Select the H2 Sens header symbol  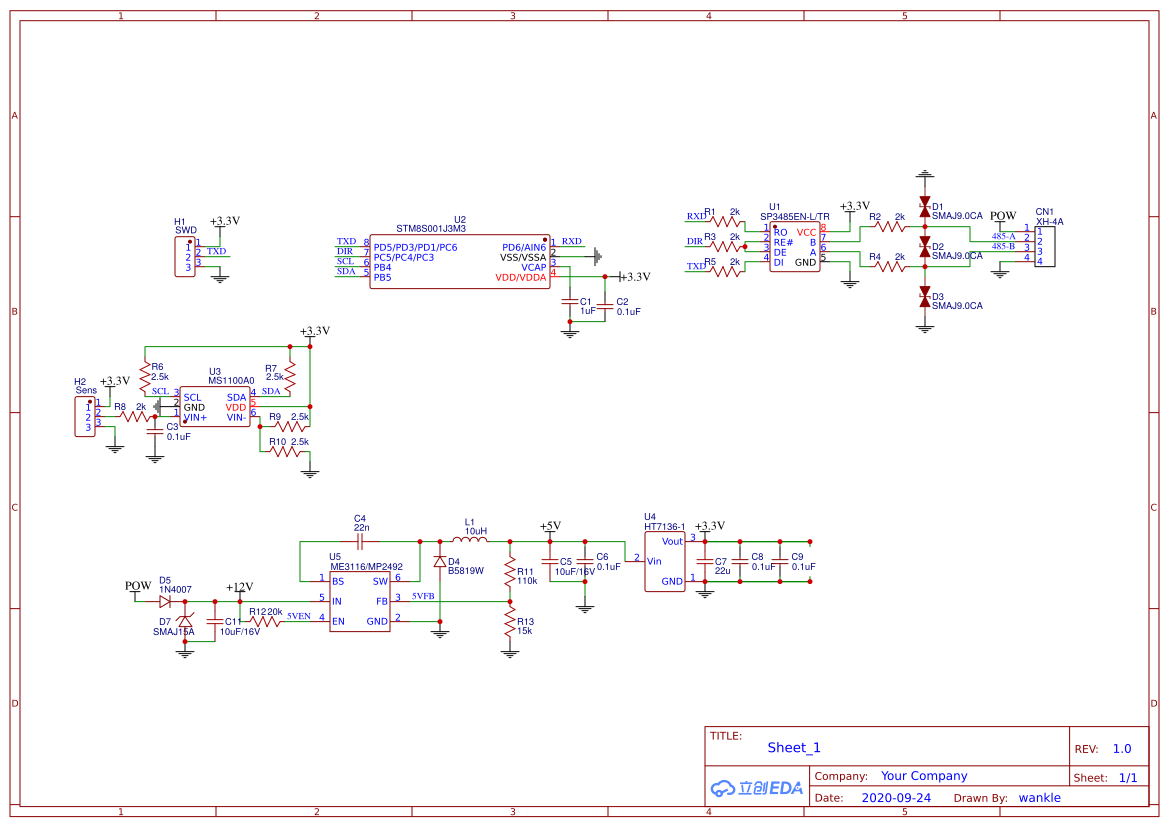pos(85,416)
